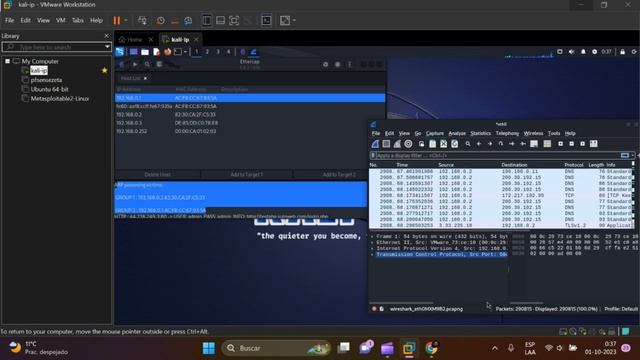Viewport: 640px width, 360px height.
Task: Enter VMware full screen mode
Action: (x=234, y=20)
